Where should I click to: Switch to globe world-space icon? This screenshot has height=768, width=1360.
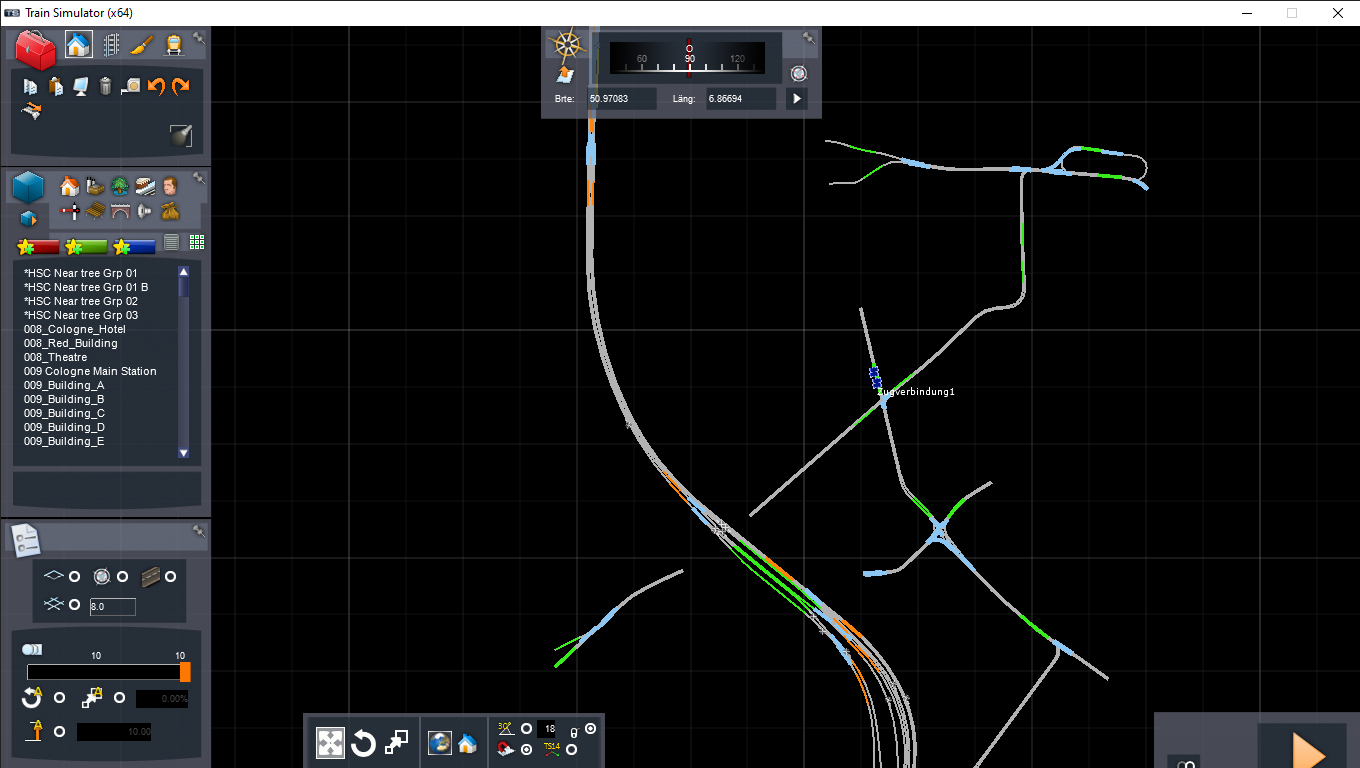tap(440, 743)
